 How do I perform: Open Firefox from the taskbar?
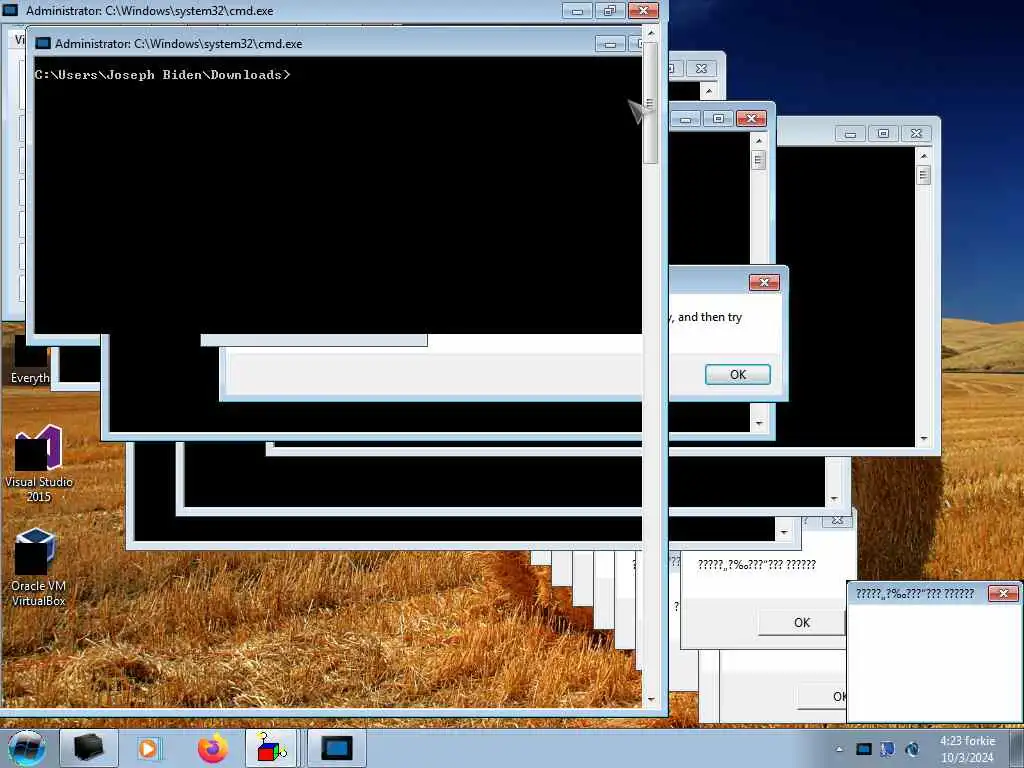click(212, 748)
